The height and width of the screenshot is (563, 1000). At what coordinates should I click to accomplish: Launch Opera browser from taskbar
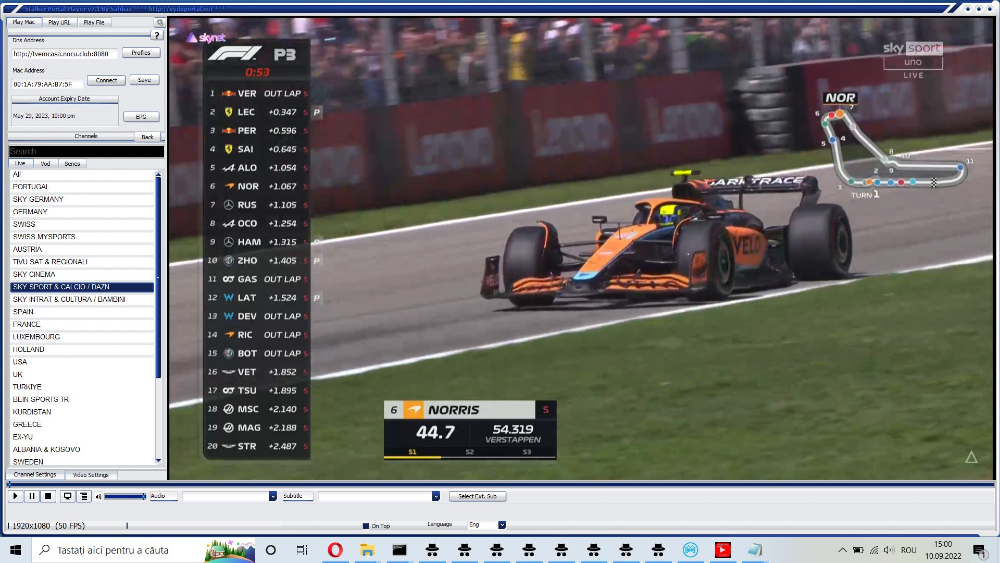(x=335, y=550)
